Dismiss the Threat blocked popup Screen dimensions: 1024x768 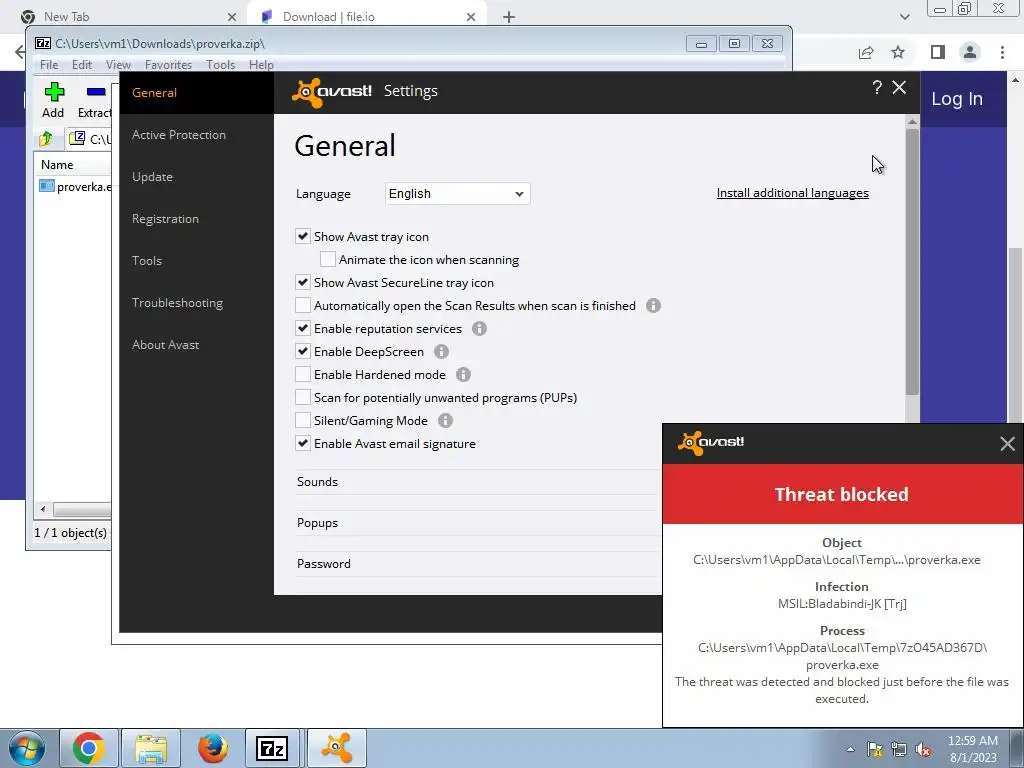1007,444
